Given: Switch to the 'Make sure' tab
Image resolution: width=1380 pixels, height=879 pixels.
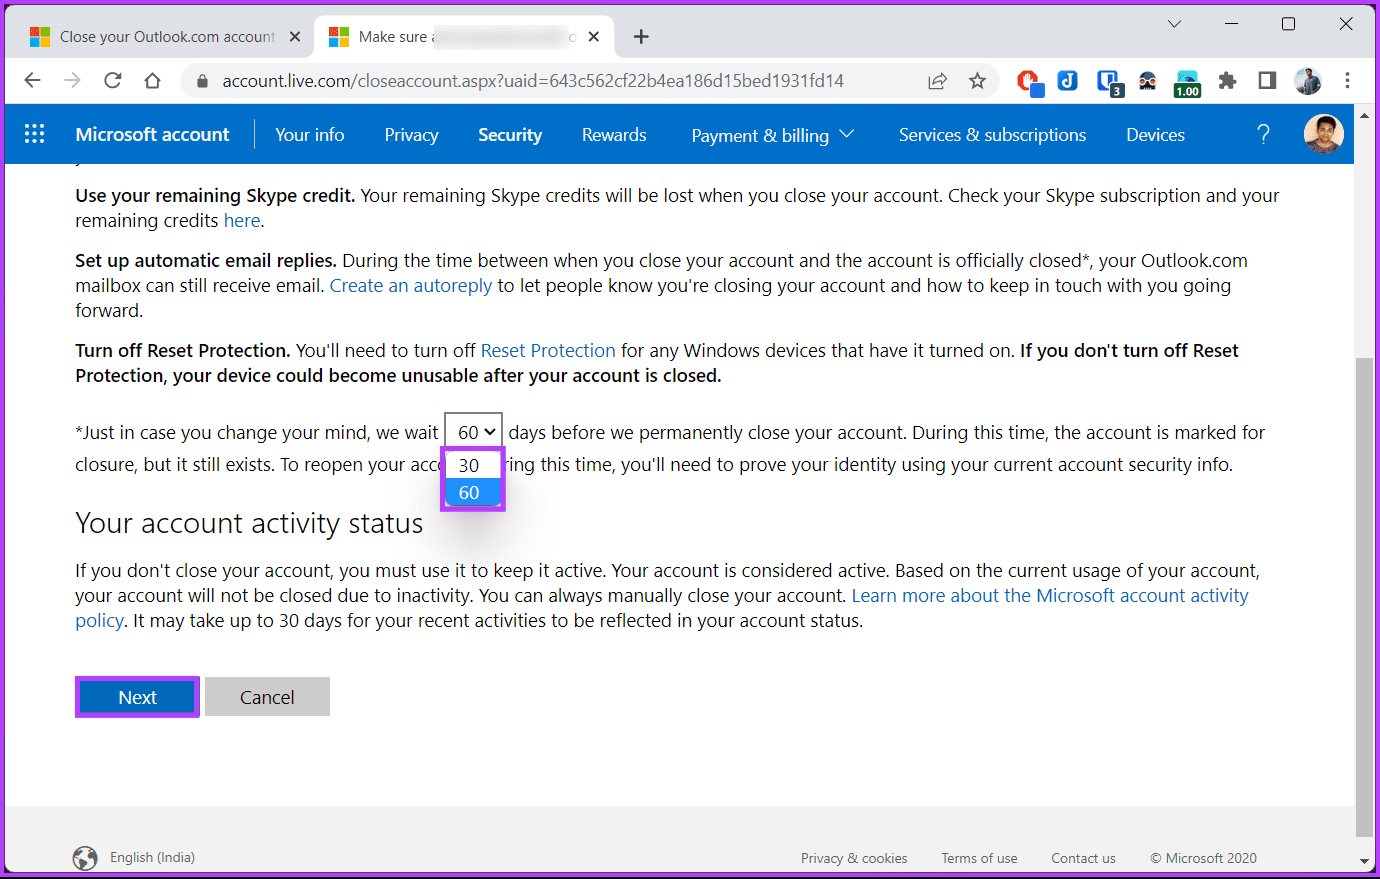Looking at the screenshot, I should [465, 37].
